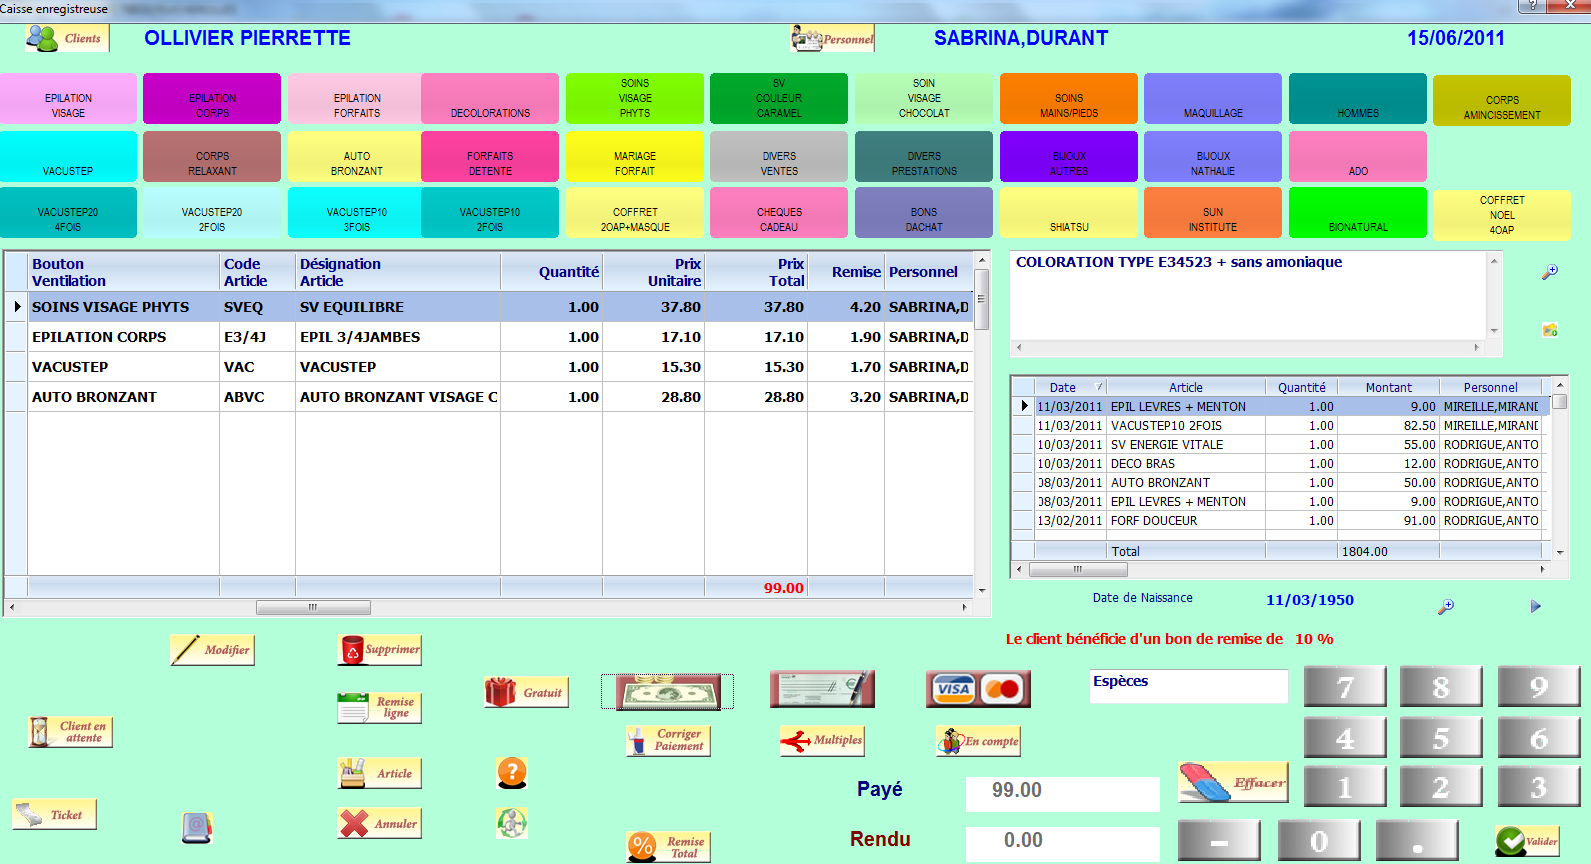The height and width of the screenshot is (864, 1591).
Task: Click the Effacer eraser button
Action: pos(1233,783)
